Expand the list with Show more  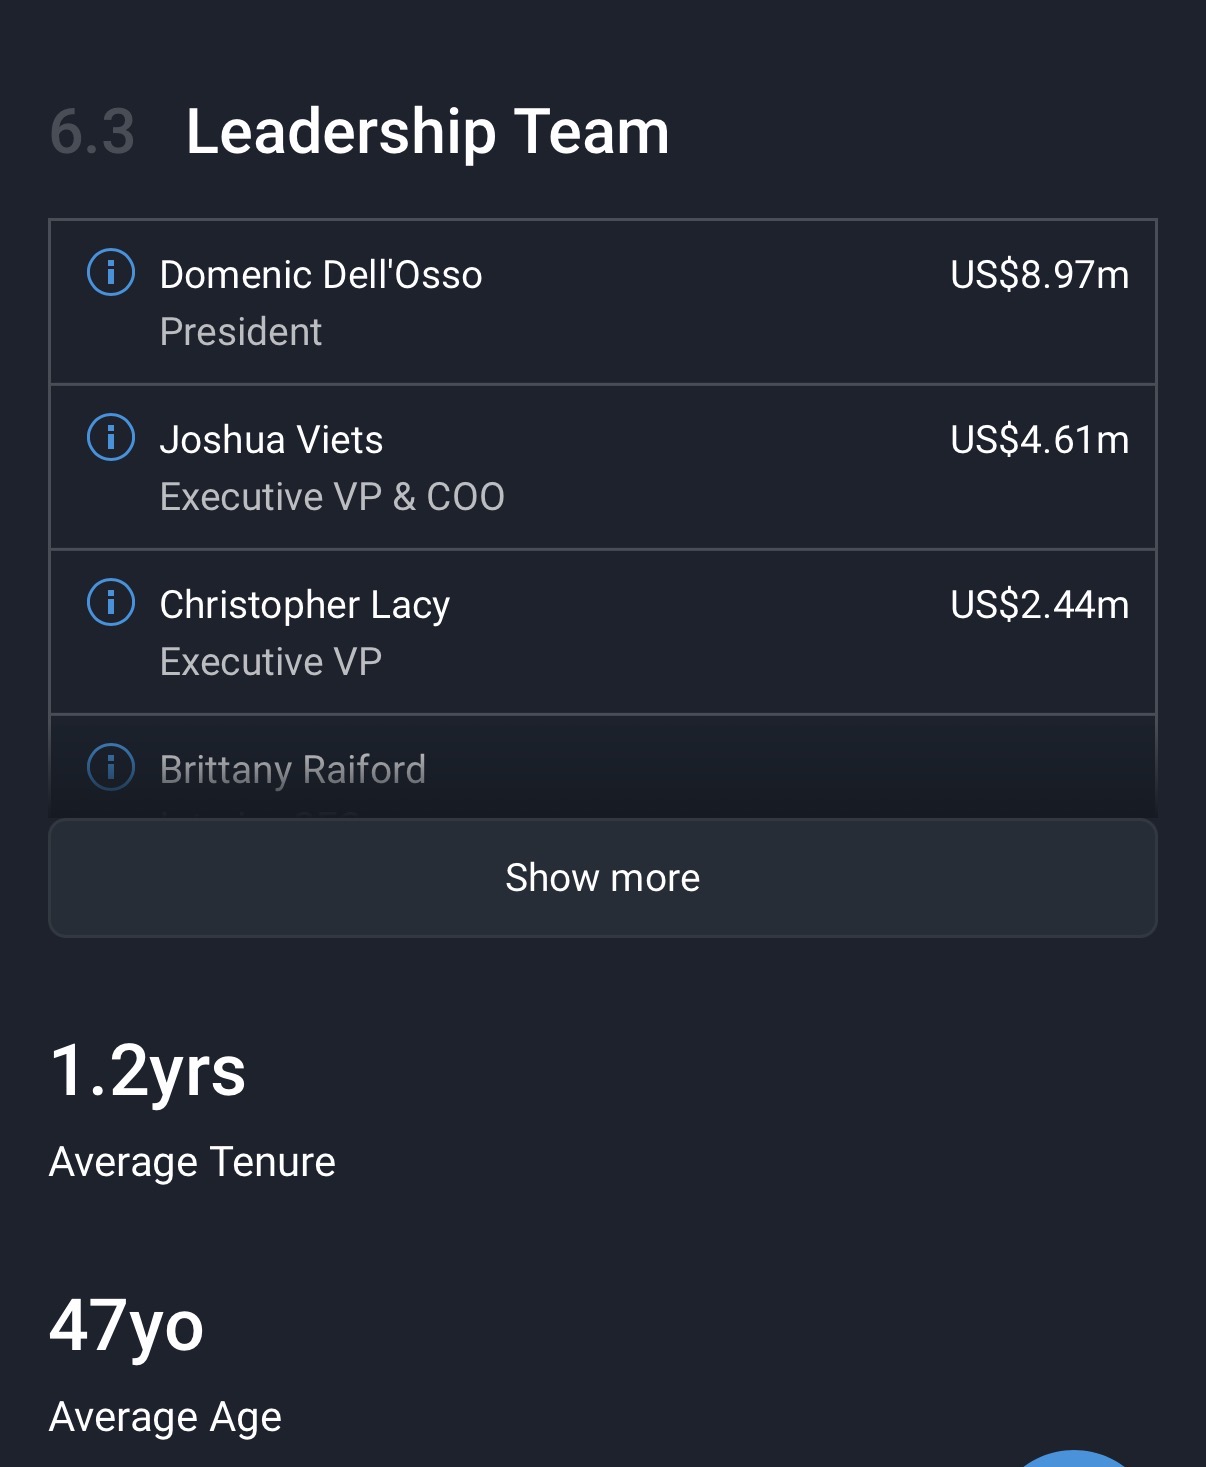click(x=602, y=878)
